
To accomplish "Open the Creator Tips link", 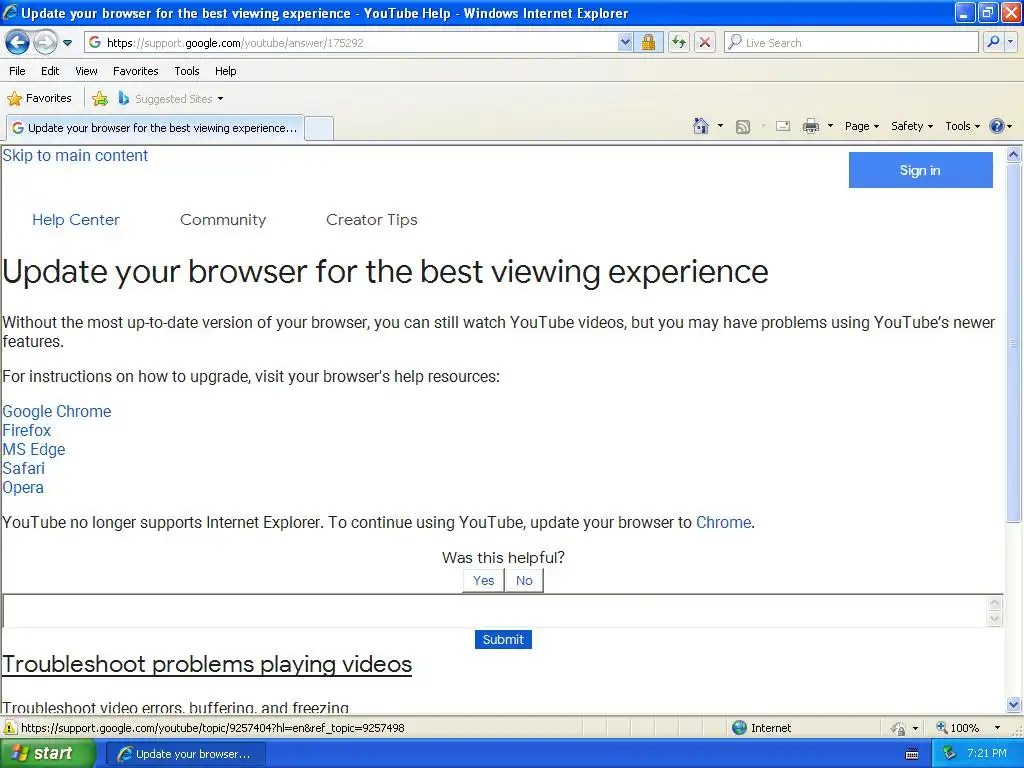I will 372,220.
